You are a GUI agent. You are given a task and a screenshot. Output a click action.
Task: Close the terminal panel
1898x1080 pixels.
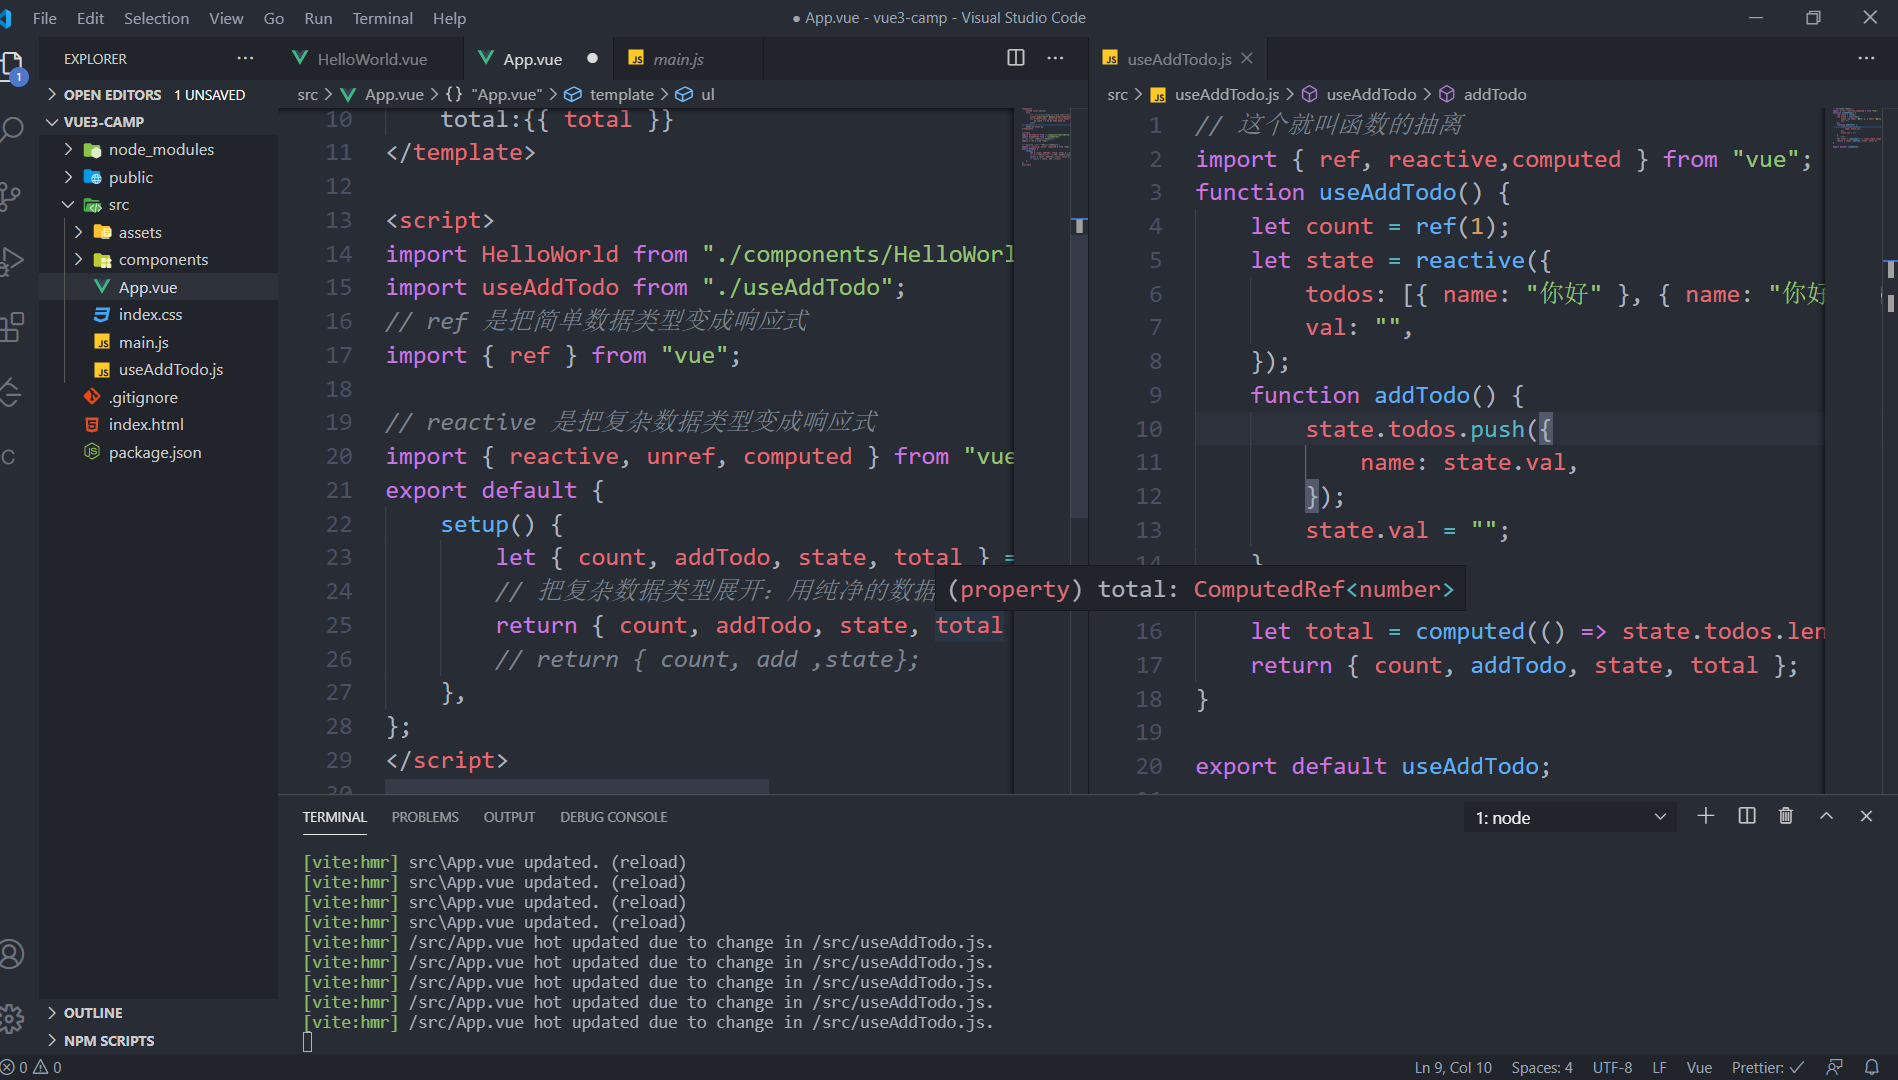tap(1866, 816)
